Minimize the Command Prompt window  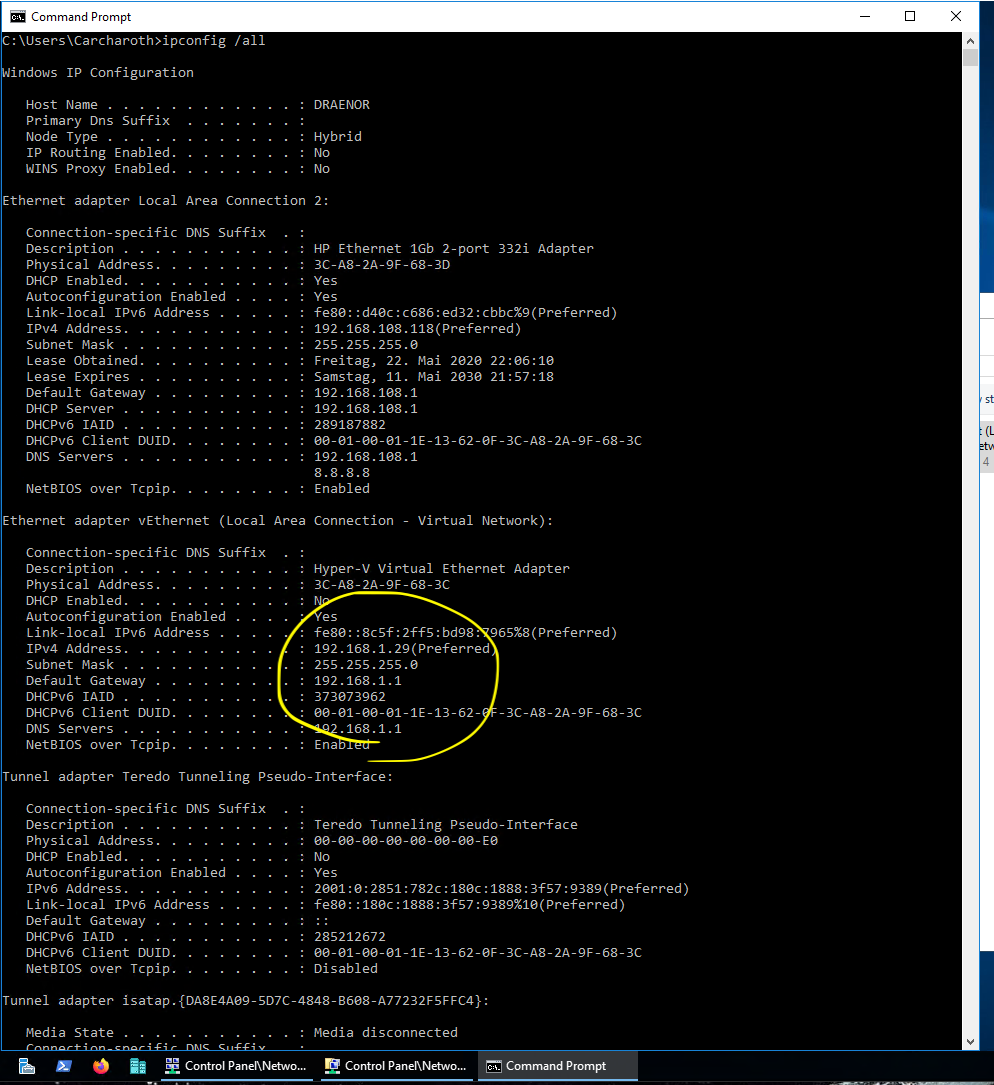864,17
